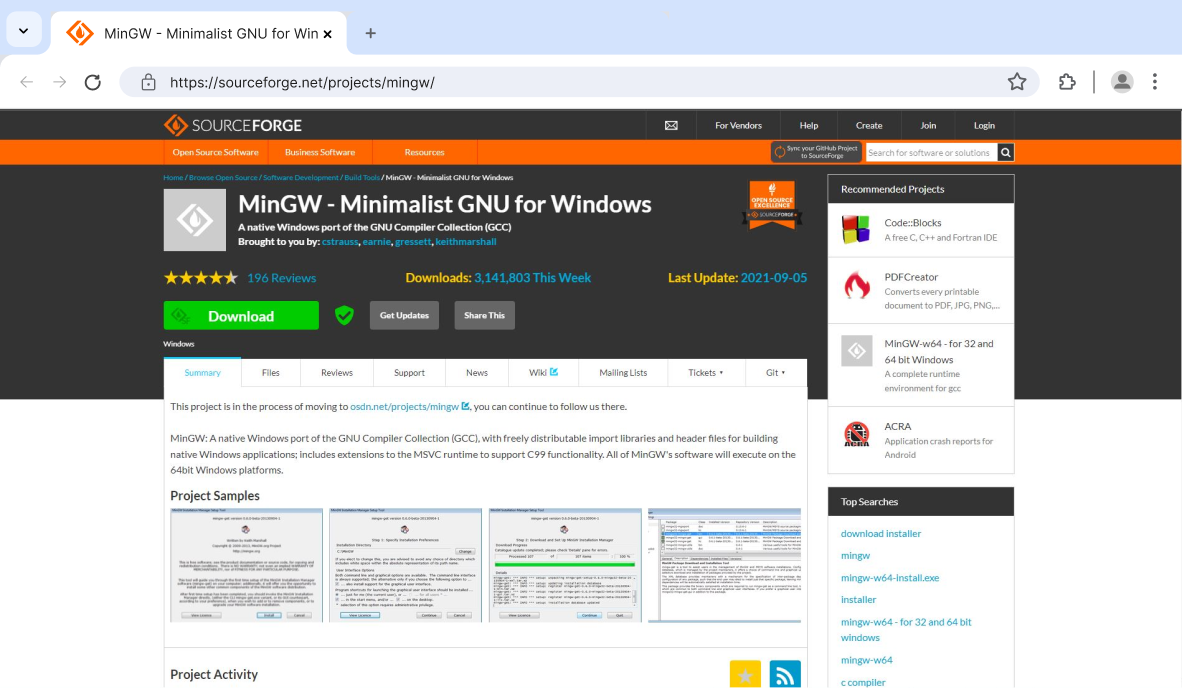
Task: Click the RSS feed icon
Action: (x=785, y=675)
